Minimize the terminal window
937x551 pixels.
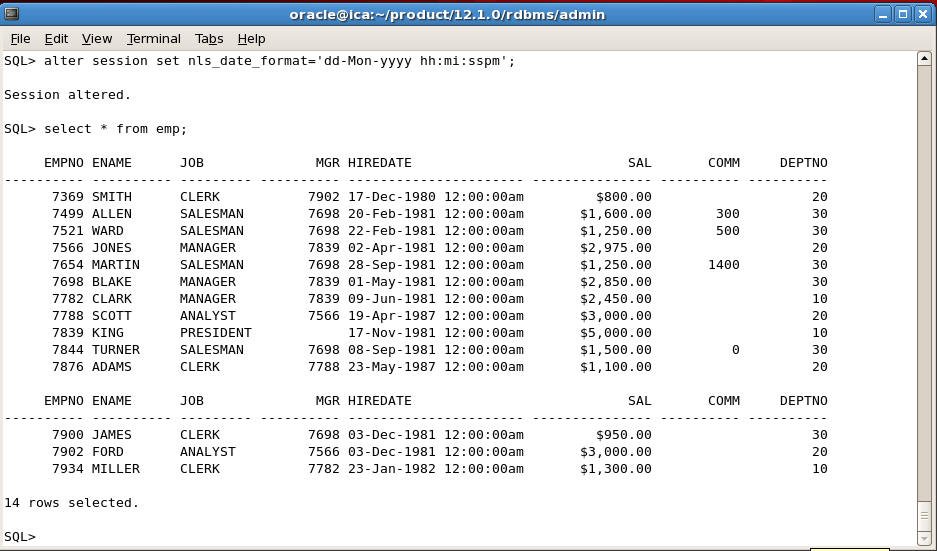[x=883, y=14]
